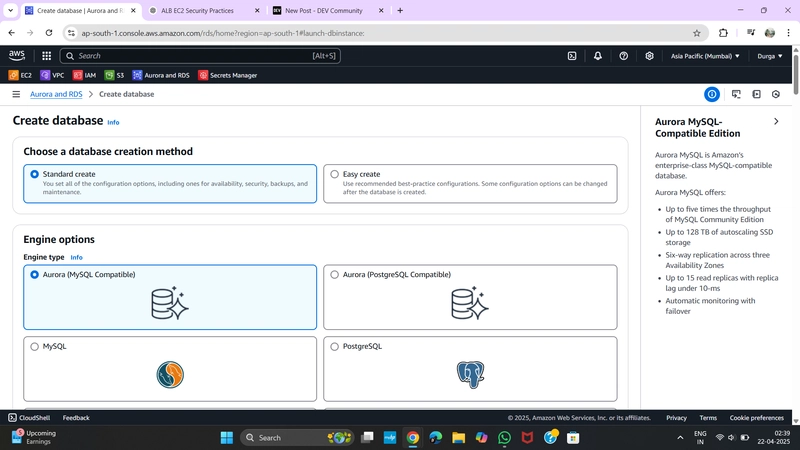
Task: Select the Easy create radio button
Action: pyautogui.click(x=334, y=174)
